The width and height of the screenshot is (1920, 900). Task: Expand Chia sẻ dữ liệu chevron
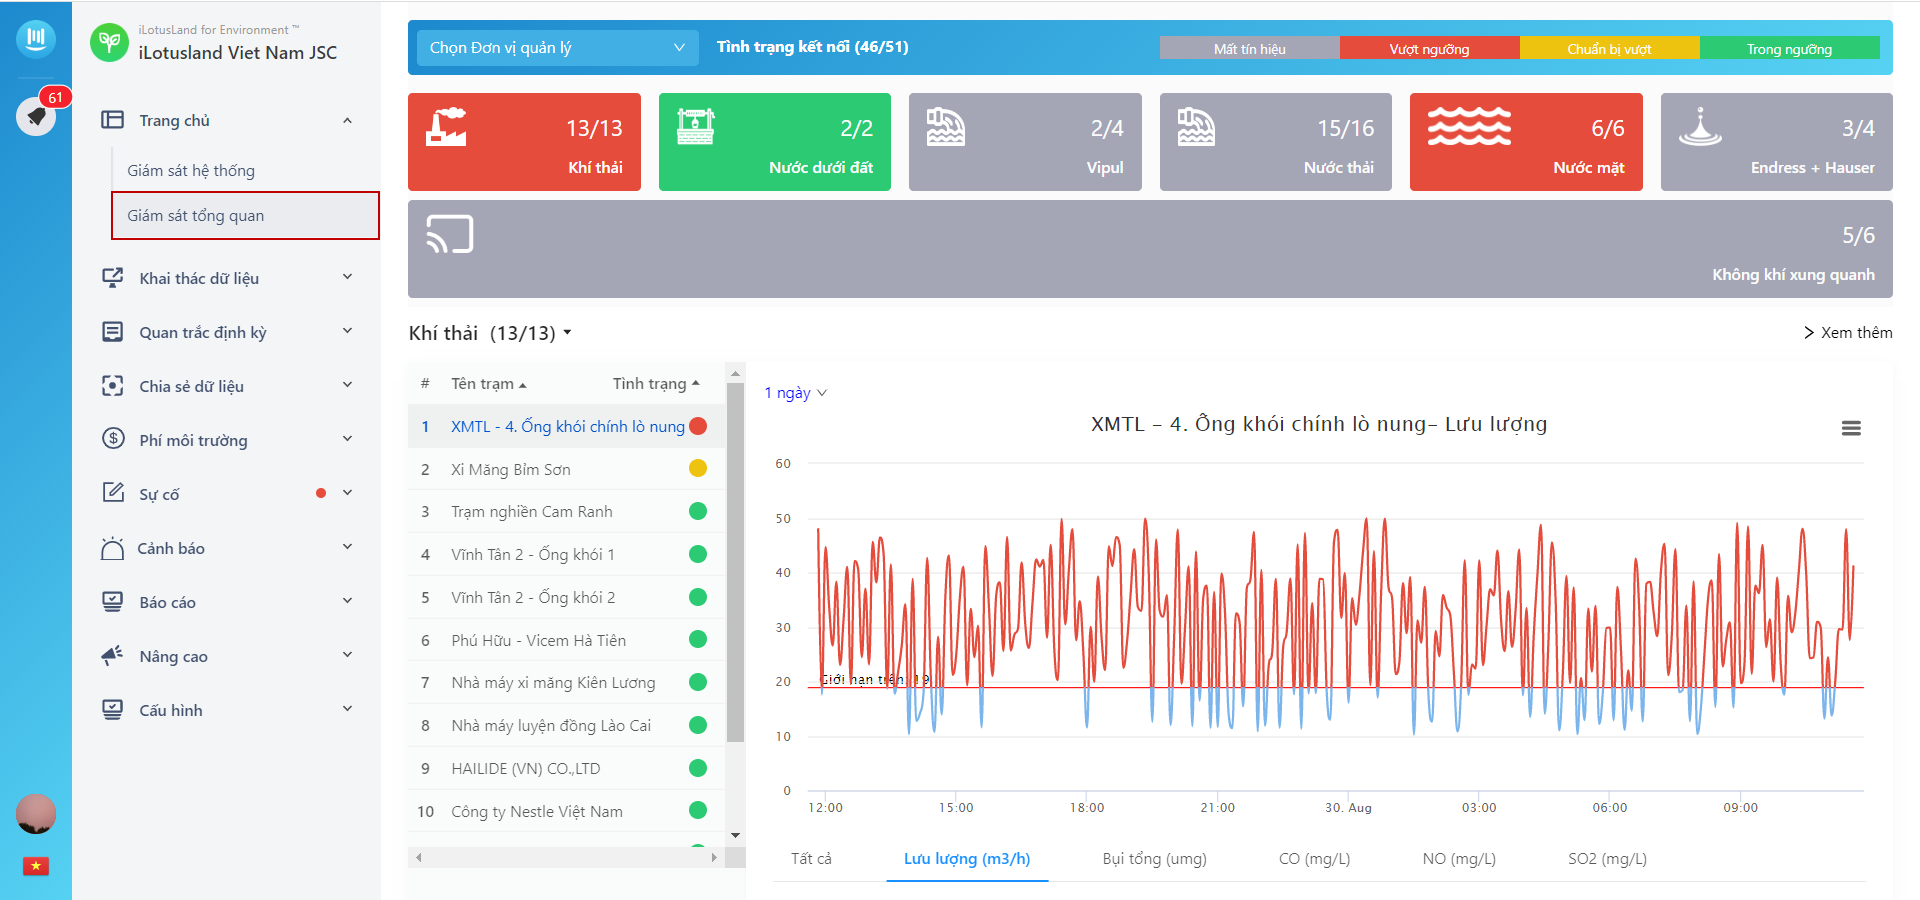pos(347,385)
